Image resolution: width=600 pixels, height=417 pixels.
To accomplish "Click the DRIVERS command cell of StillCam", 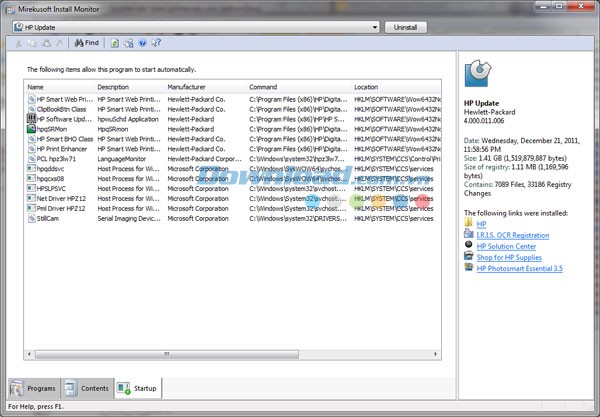I will 298,218.
